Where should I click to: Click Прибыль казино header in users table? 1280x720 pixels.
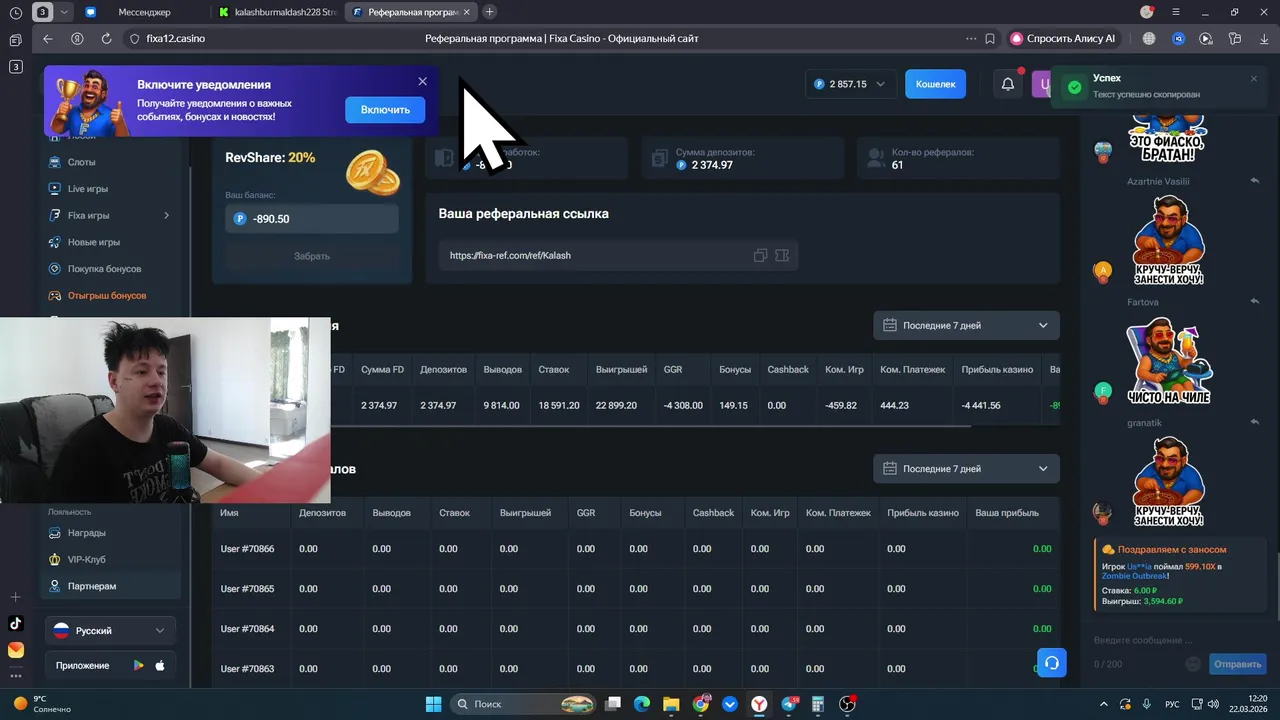tap(923, 513)
